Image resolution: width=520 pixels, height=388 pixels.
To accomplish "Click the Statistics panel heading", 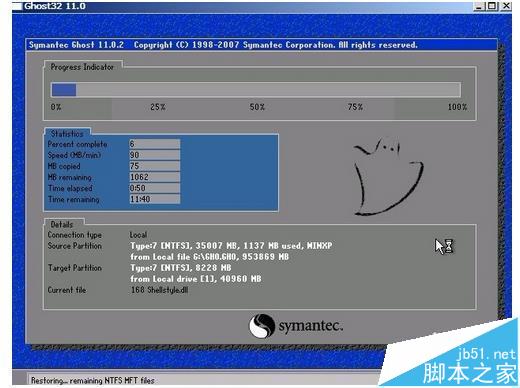I will tap(67, 134).
